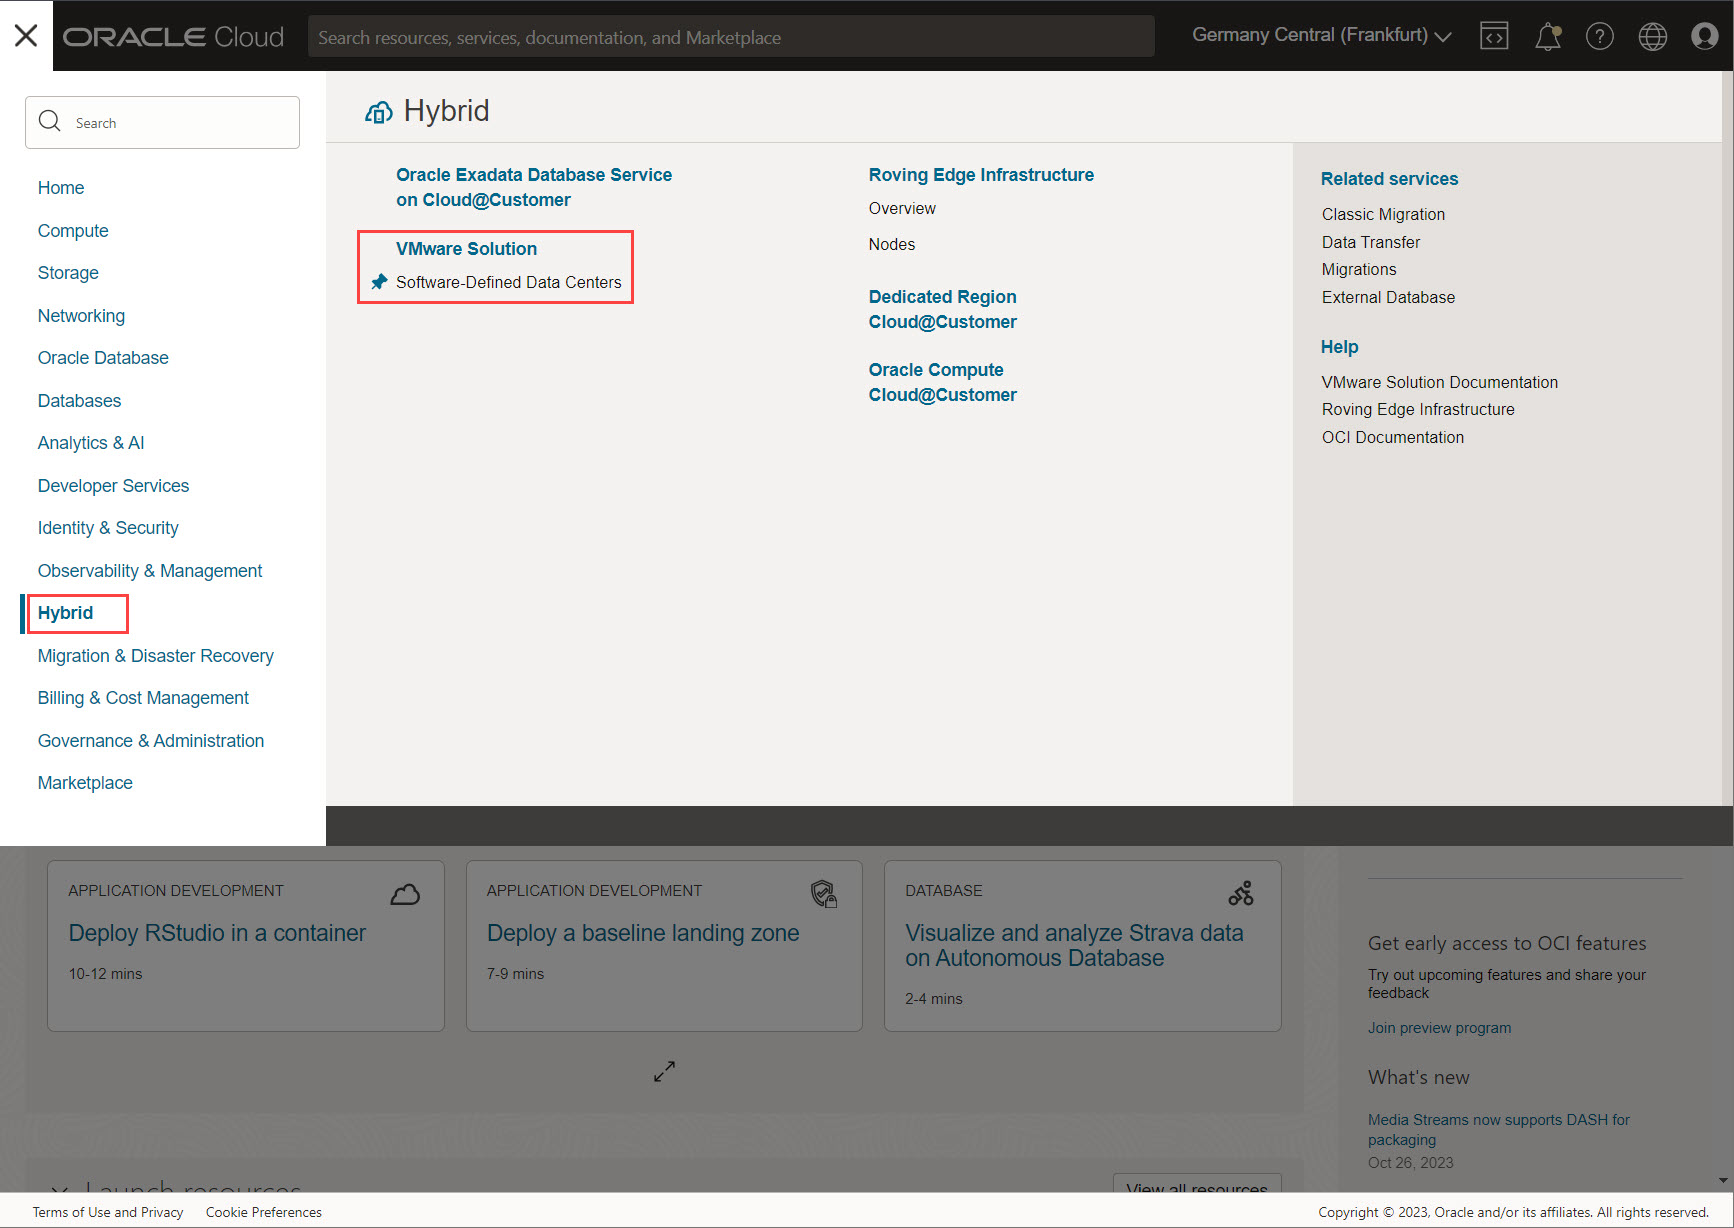Open the VMware Solution link
This screenshot has height=1228, width=1734.
466,249
